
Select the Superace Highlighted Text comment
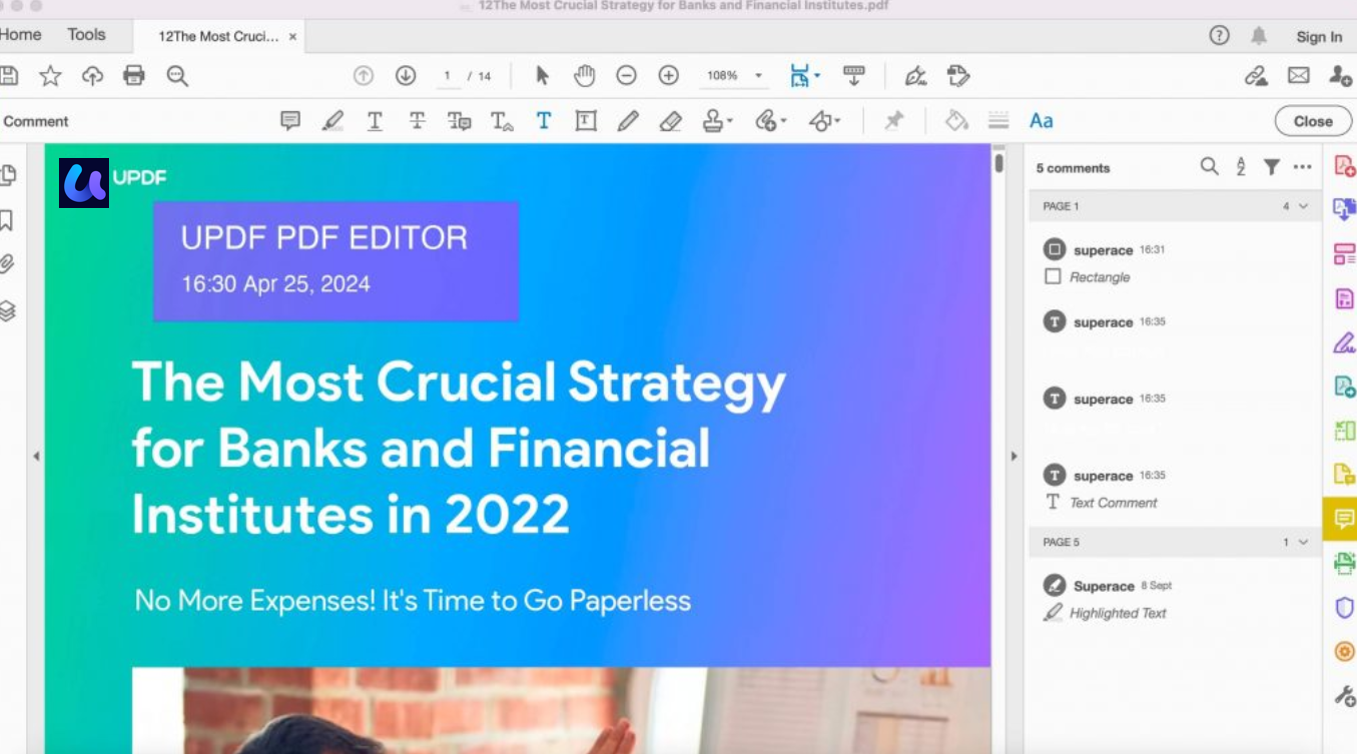point(1175,598)
